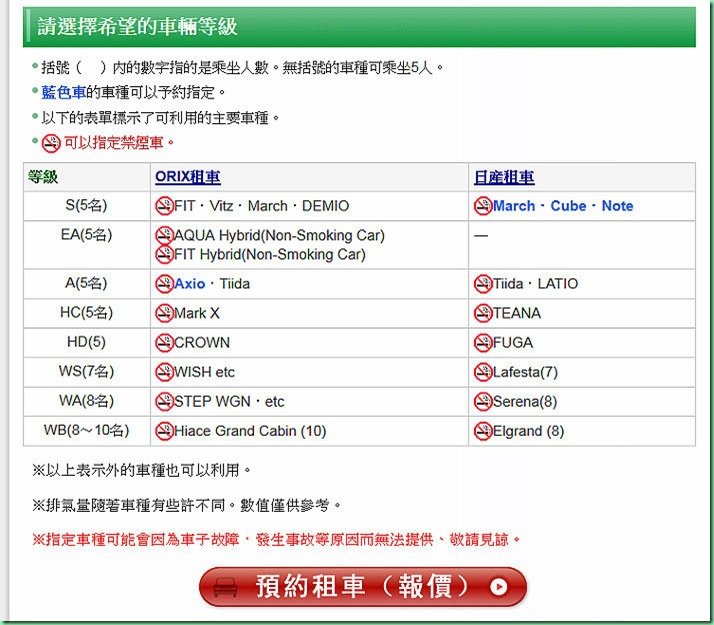The image size is (714, 625).
Task: Click the no-smoking icon beside STEP WGN
Action: pyautogui.click(x=164, y=401)
